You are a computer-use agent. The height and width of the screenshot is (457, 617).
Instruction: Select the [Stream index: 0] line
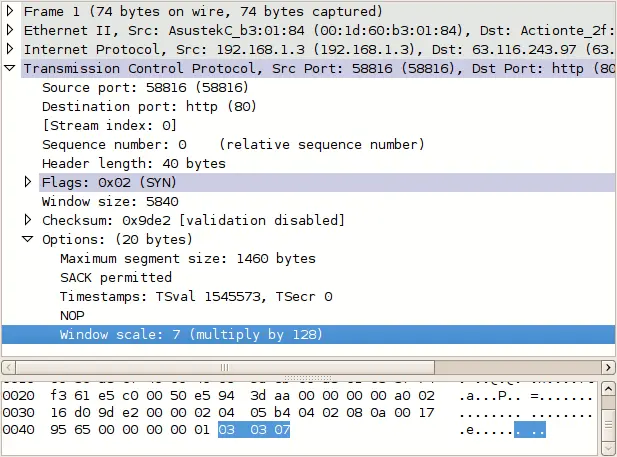109,126
